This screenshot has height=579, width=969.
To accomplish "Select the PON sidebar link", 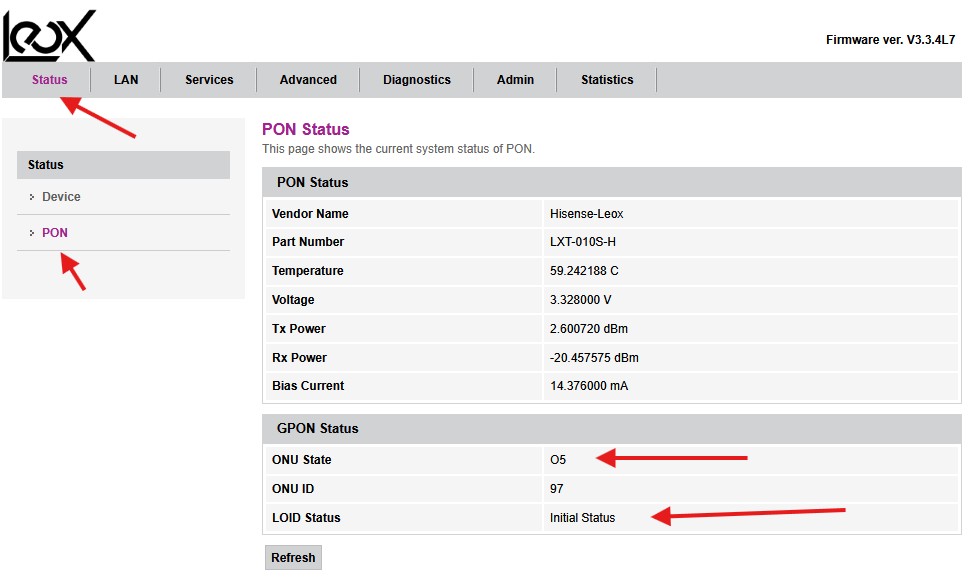I will pos(55,233).
